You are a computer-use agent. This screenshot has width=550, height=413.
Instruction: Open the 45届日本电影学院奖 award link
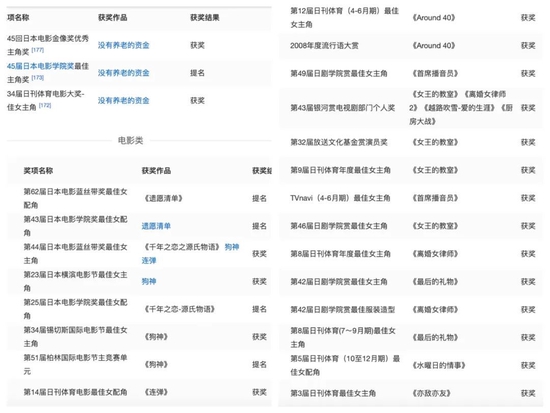pyautogui.click(x=40, y=66)
